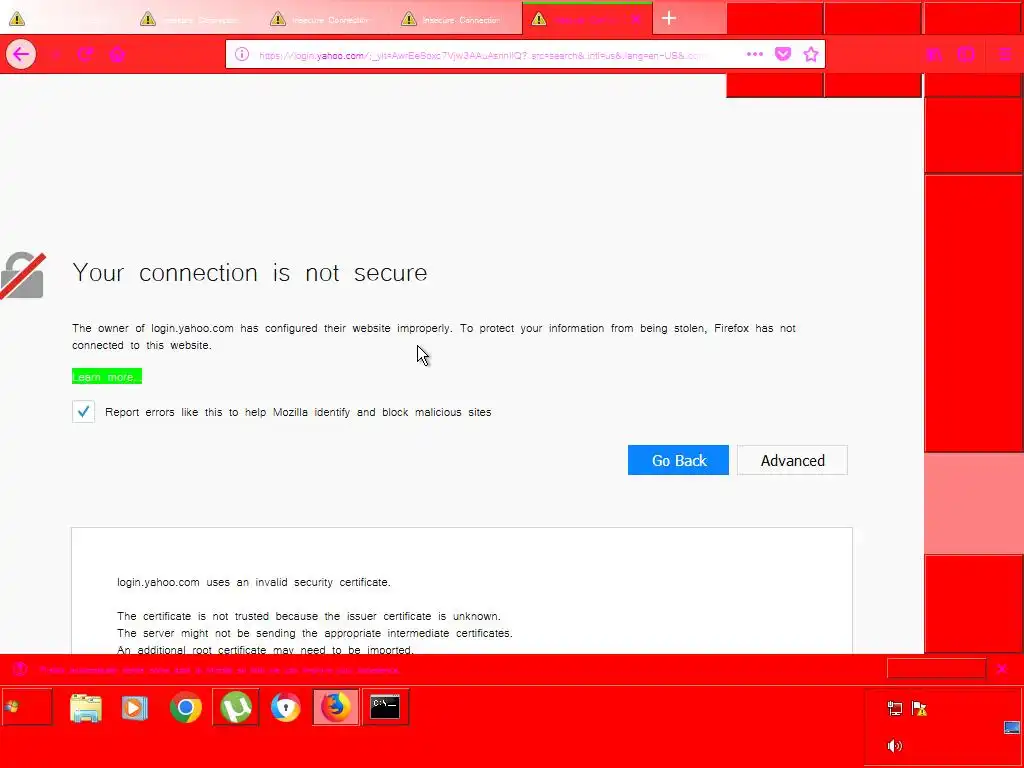Click the Firefox taskbar icon
This screenshot has width=1024, height=768.
(336, 707)
